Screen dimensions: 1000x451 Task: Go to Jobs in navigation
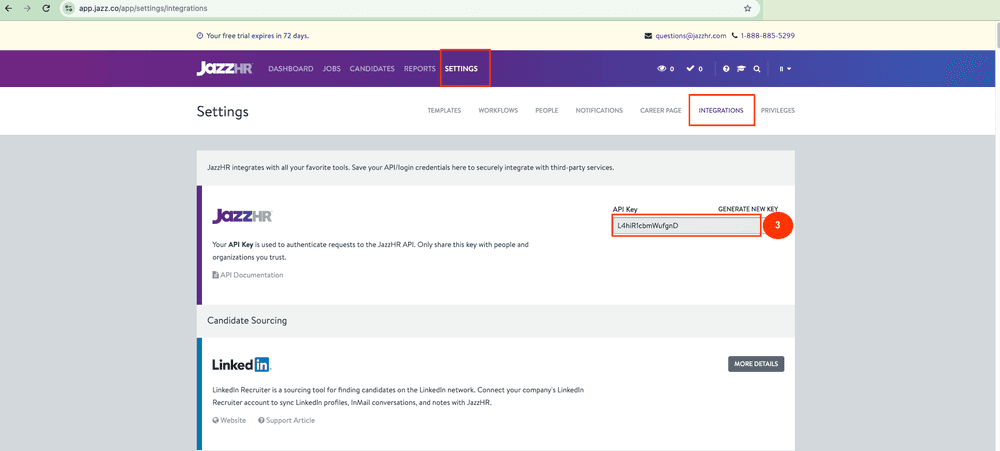tap(332, 69)
